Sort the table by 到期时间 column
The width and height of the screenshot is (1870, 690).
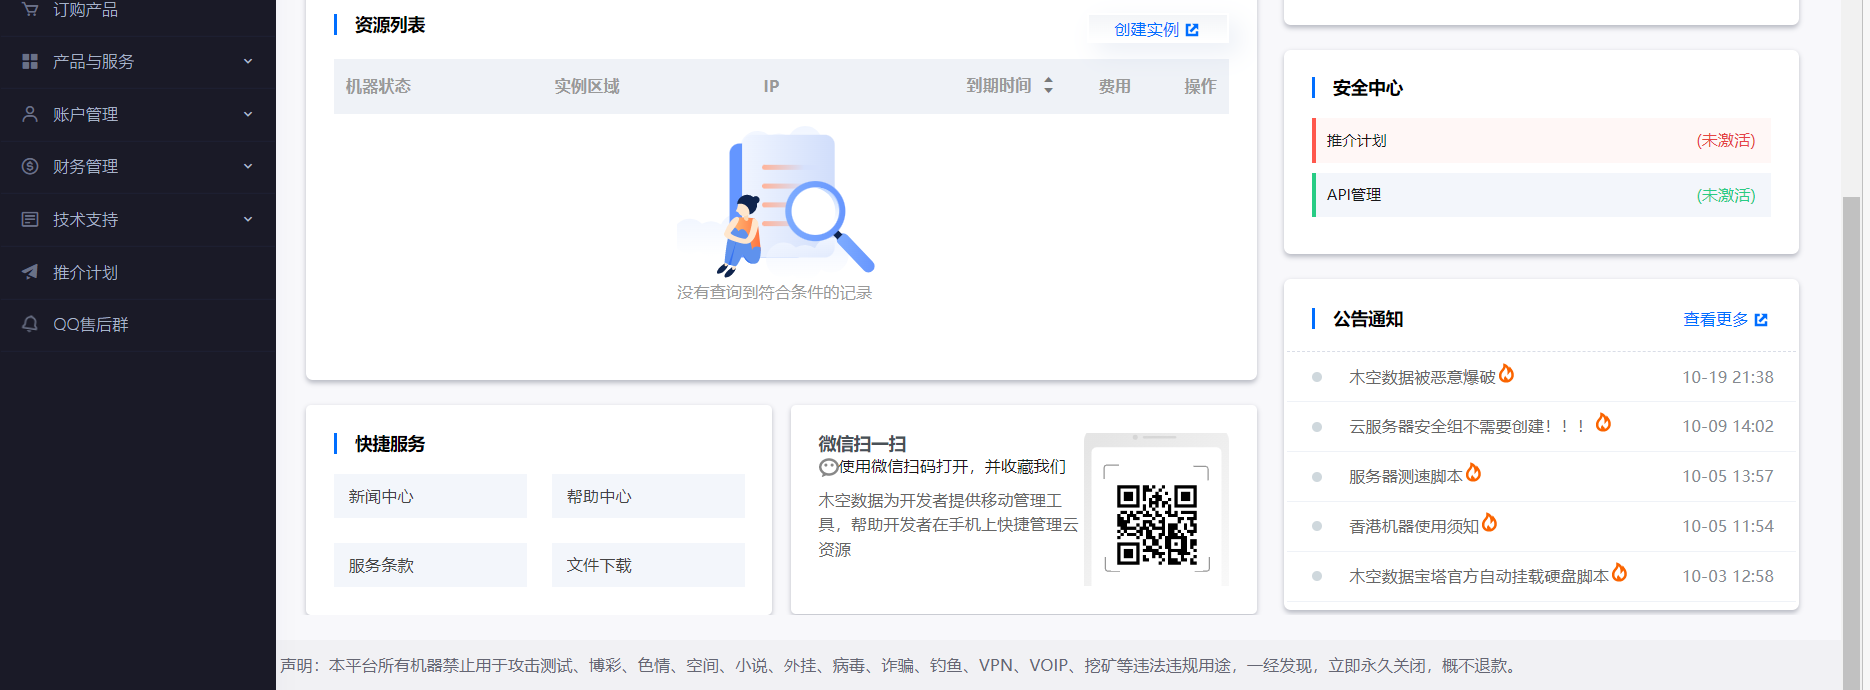tap(1048, 86)
